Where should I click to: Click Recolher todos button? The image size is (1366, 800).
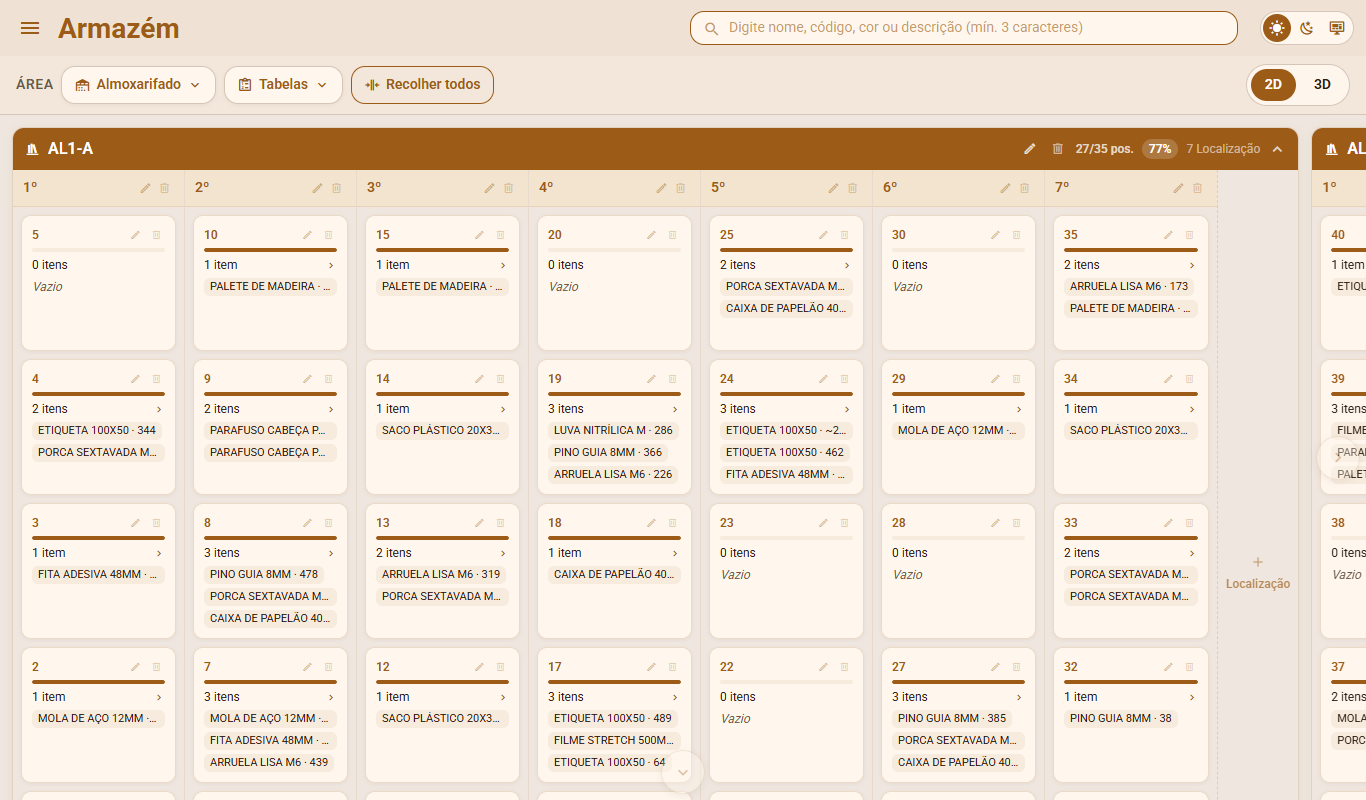click(x=422, y=85)
